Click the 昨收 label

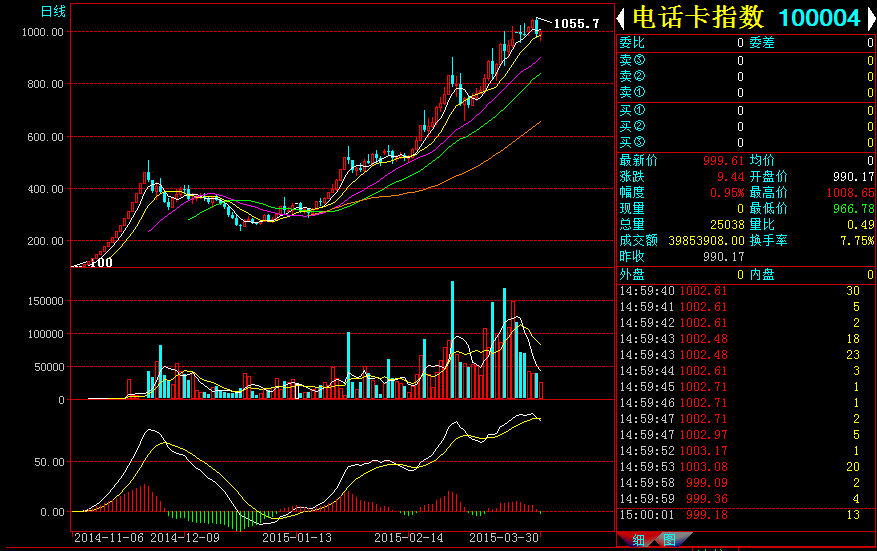(x=632, y=257)
